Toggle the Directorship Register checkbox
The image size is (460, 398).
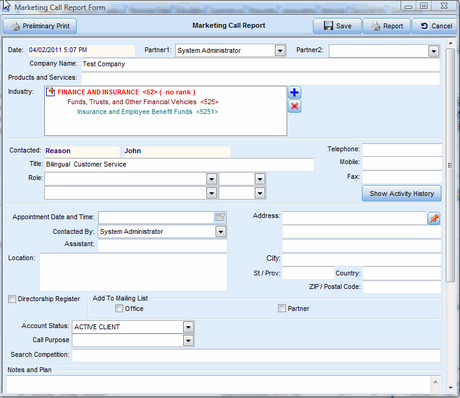pos(12,299)
